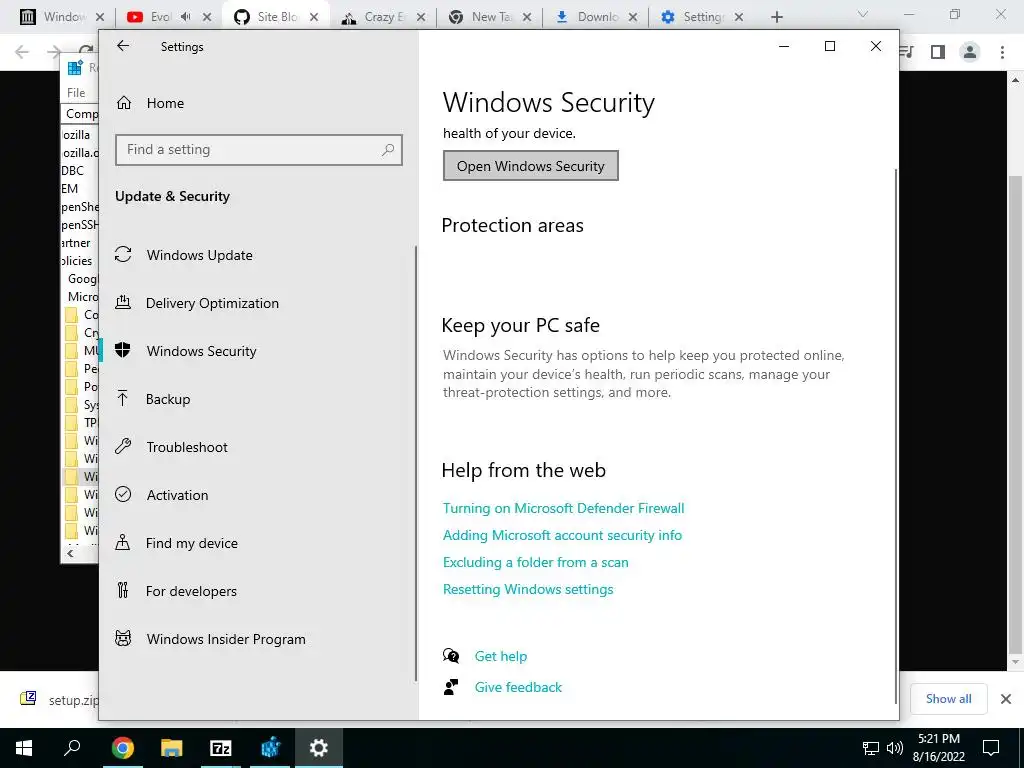Open Home in Settings sidebar
This screenshot has height=768, width=1024.
point(150,103)
